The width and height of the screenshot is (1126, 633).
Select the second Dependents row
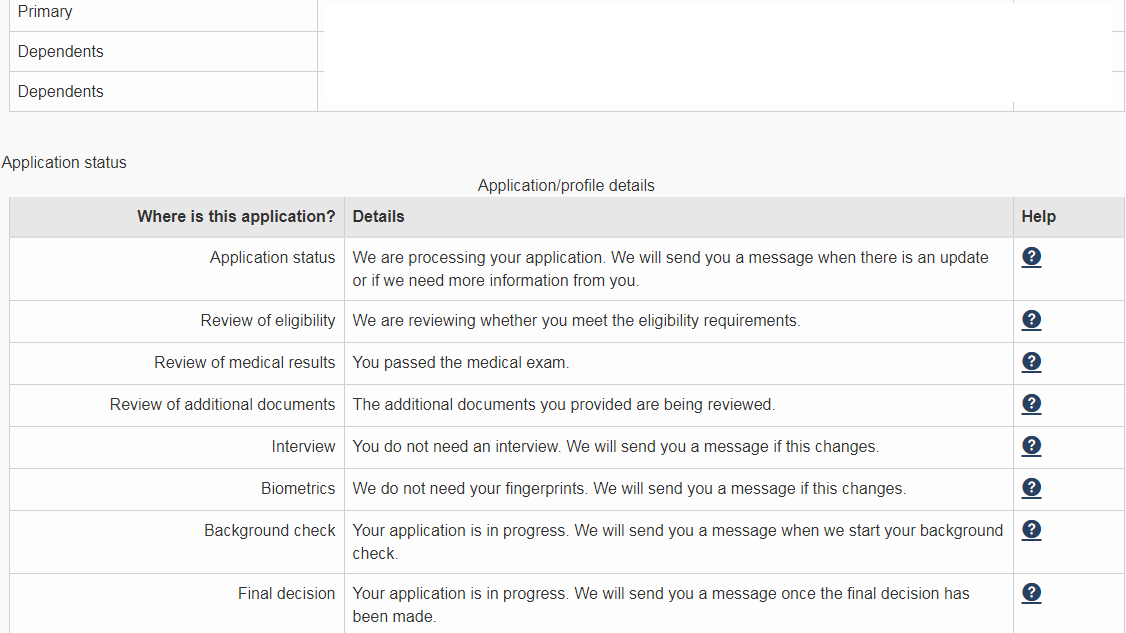[x=567, y=91]
